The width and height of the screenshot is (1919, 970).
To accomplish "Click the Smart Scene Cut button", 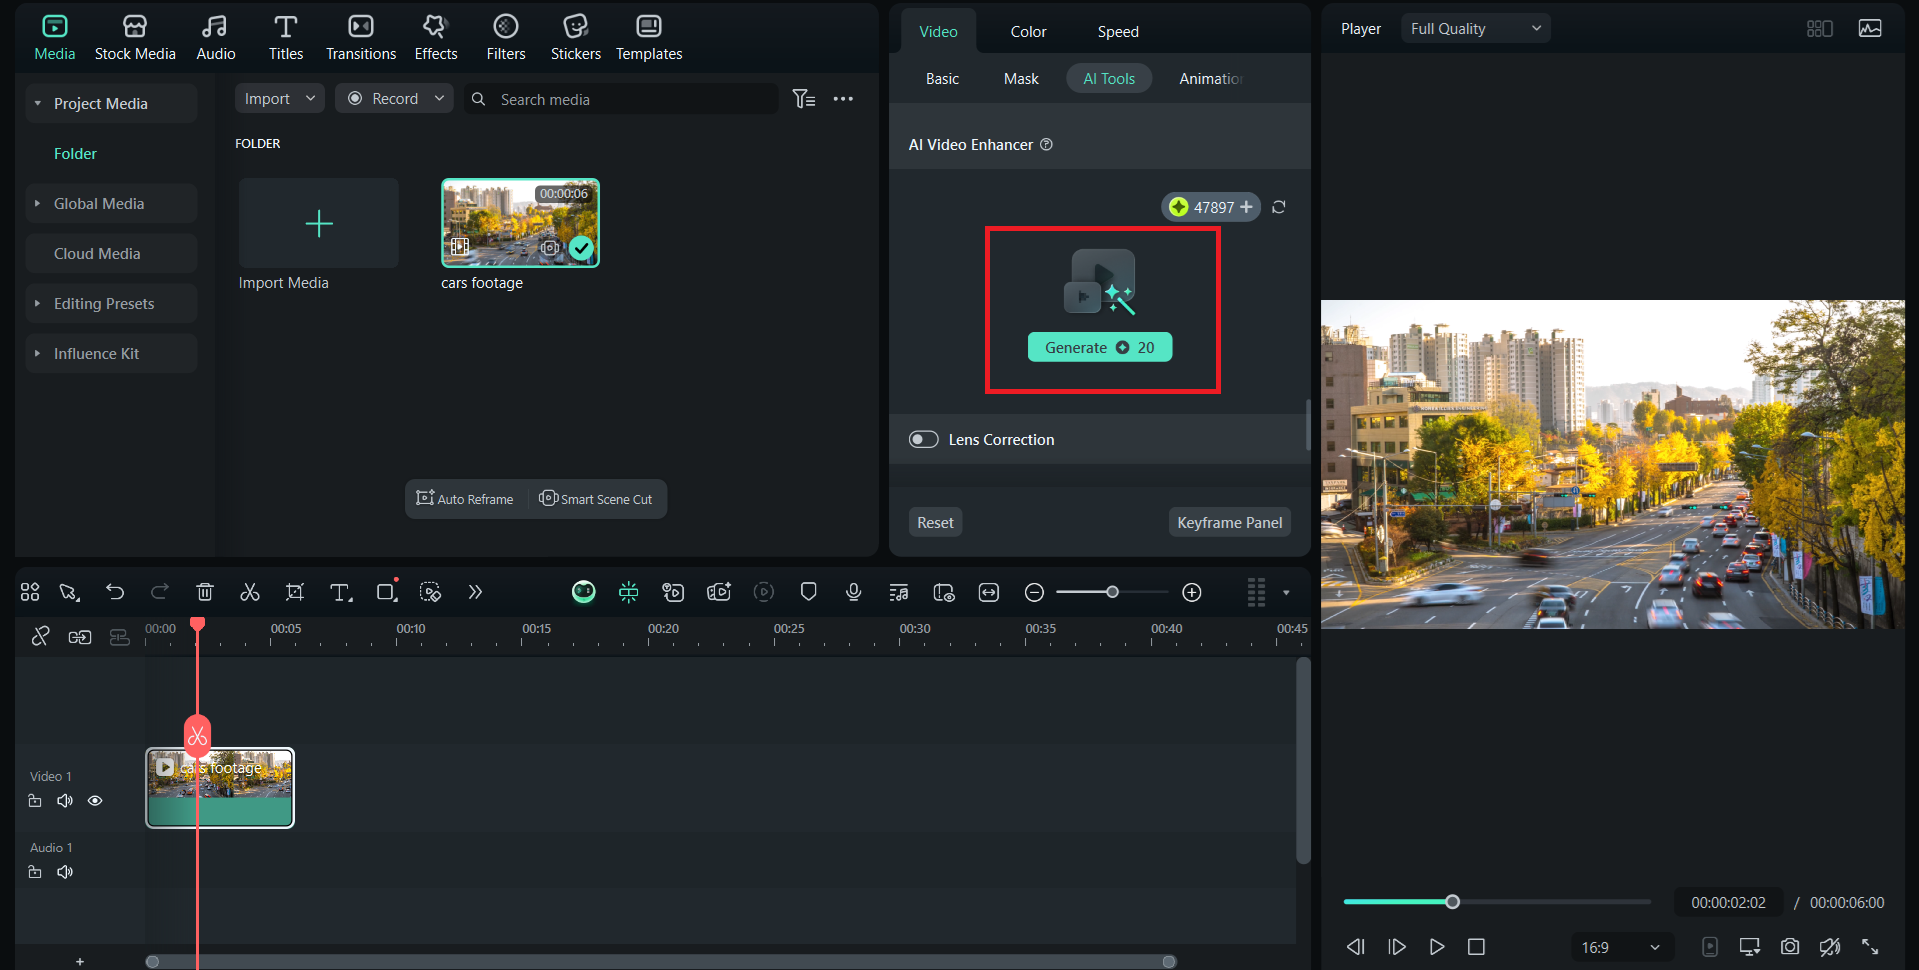I will 596,499.
